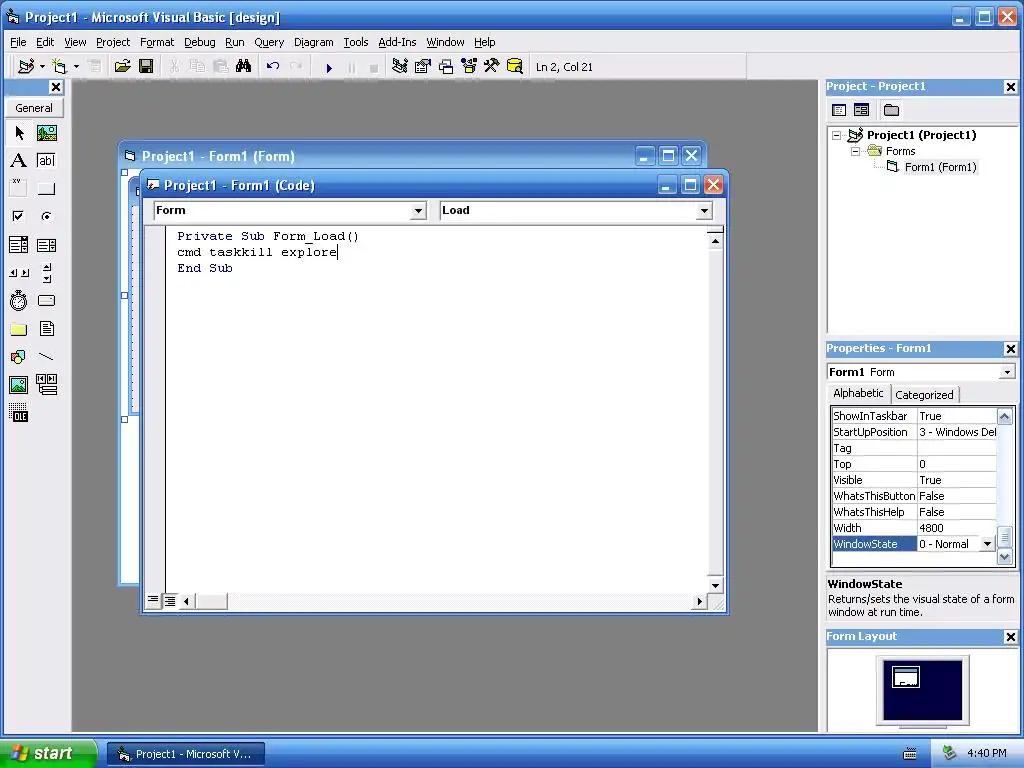The width and height of the screenshot is (1024, 768).
Task: Select the OptionButton control tool
Action: point(46,216)
